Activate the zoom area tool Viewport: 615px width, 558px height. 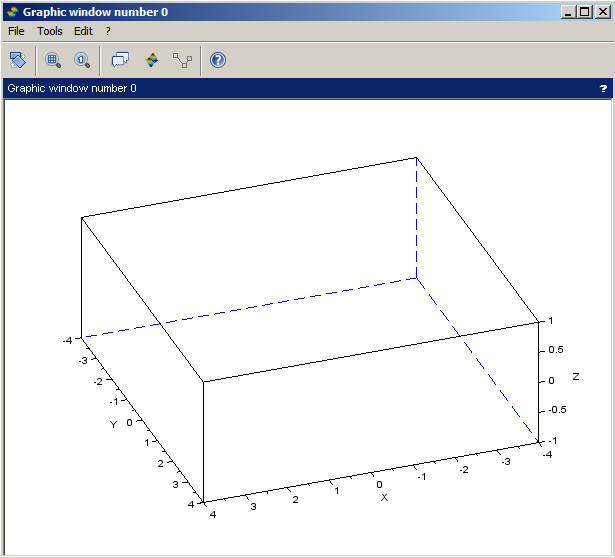(53, 60)
